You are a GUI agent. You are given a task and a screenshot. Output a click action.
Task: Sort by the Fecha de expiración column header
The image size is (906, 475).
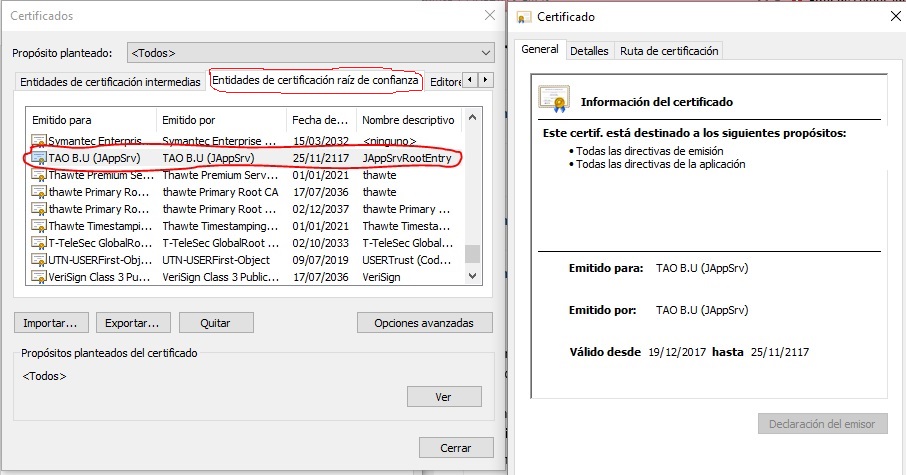tap(320, 120)
